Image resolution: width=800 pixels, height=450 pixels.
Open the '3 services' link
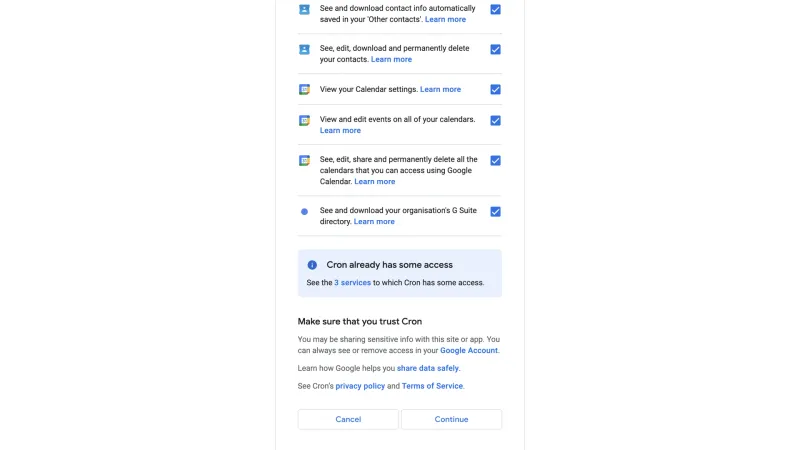(353, 283)
